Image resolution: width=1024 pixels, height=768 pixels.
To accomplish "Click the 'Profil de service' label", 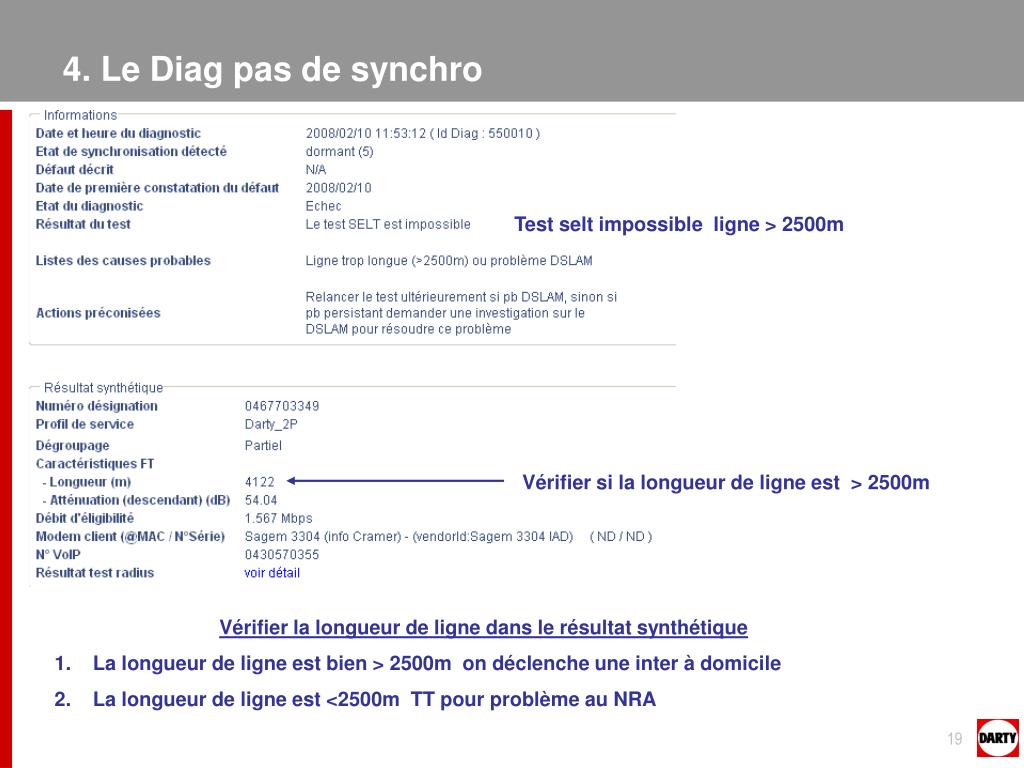I will tap(85, 424).
